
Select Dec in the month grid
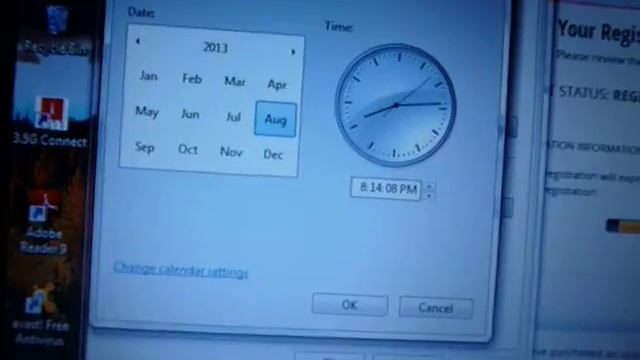[x=273, y=154]
